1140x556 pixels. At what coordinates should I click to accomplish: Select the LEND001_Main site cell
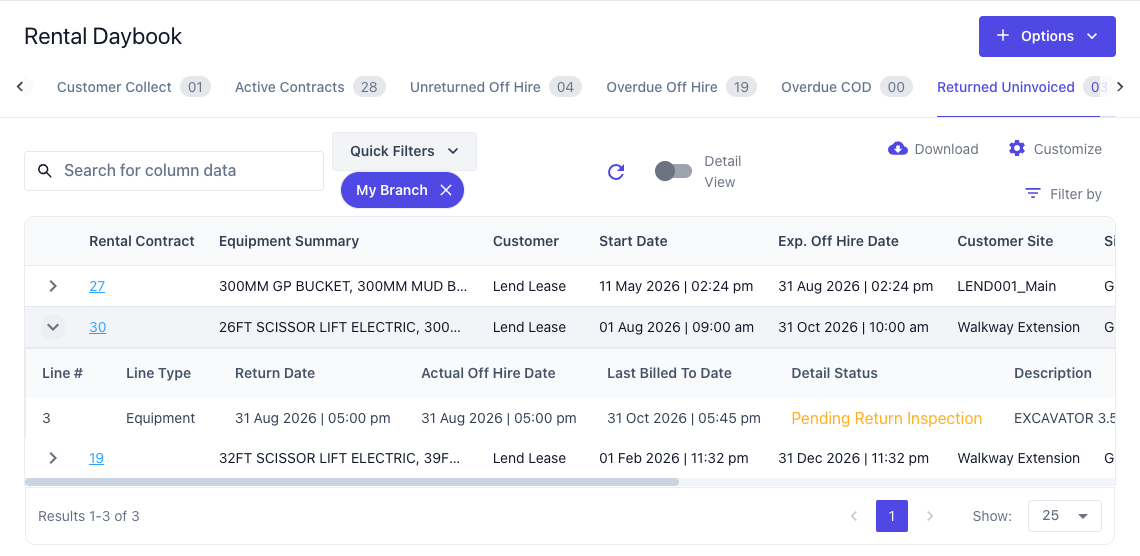coord(1008,286)
